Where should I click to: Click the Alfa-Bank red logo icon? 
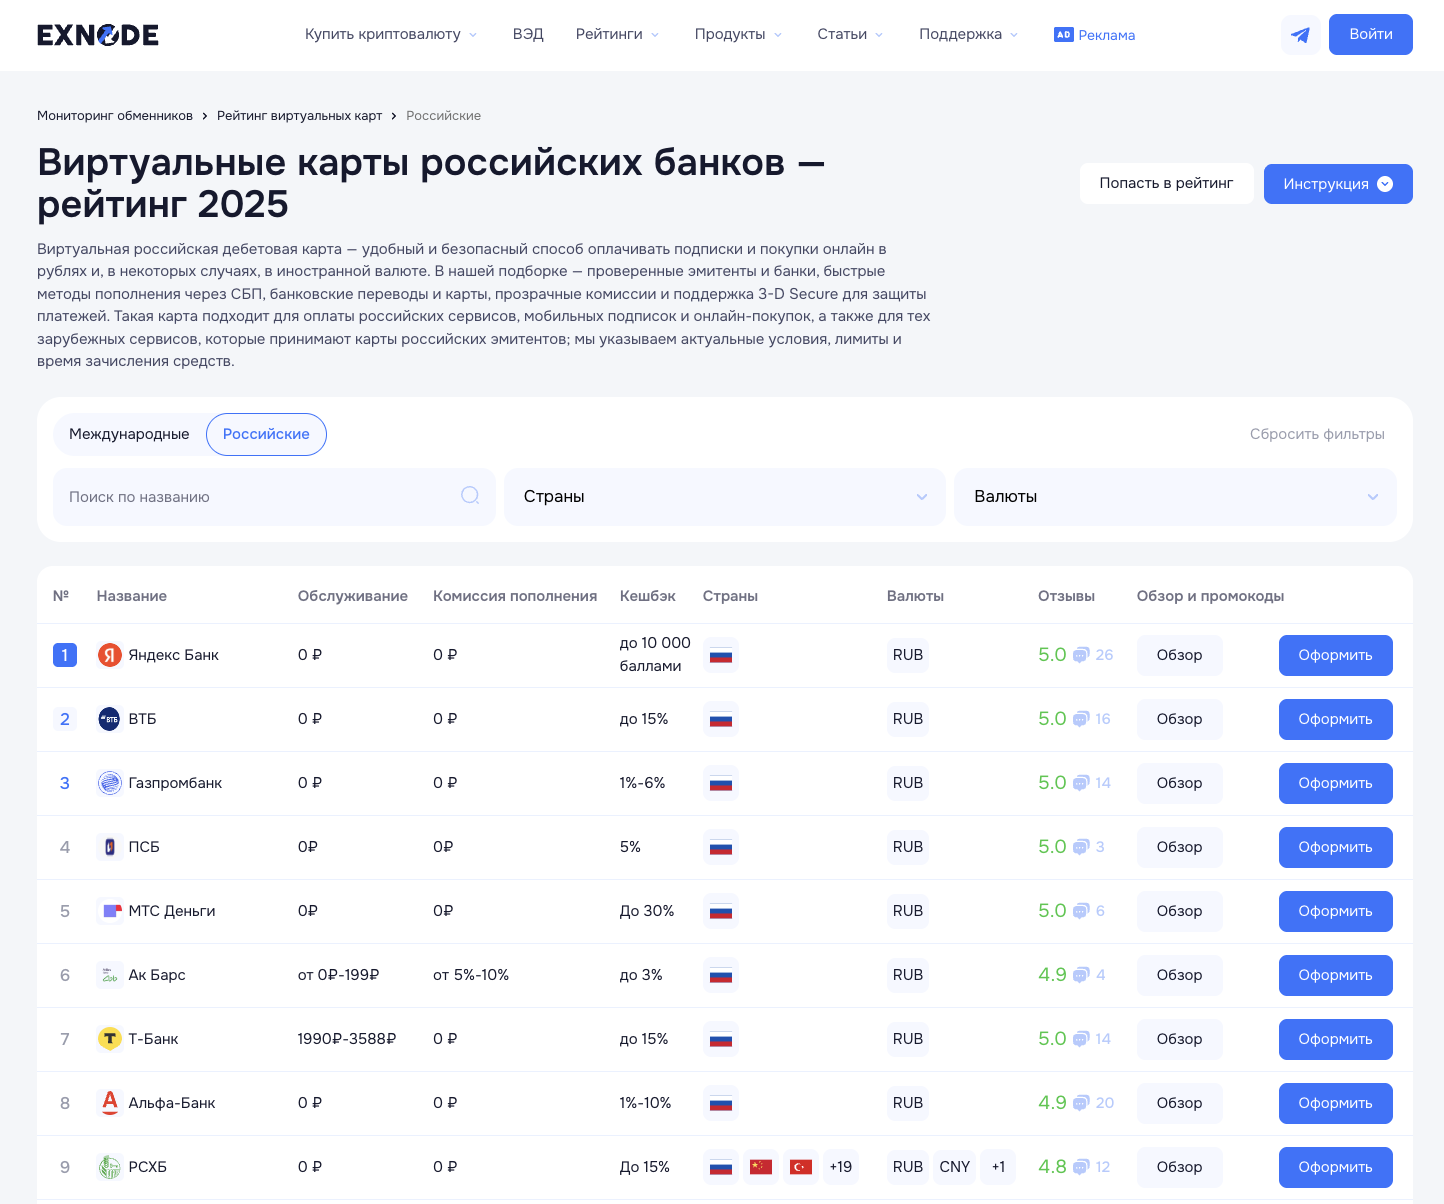coord(109,1102)
